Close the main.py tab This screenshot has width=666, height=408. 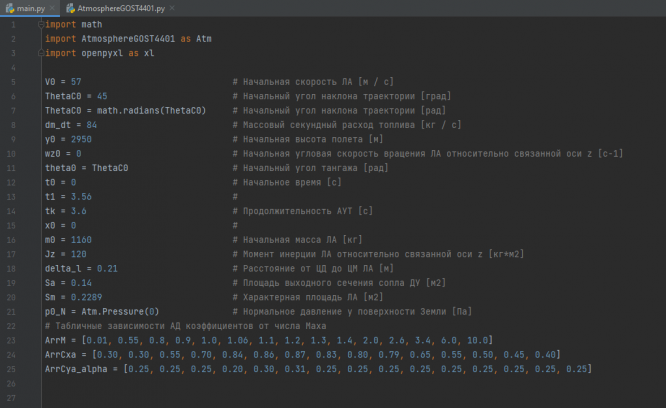coord(52,7)
